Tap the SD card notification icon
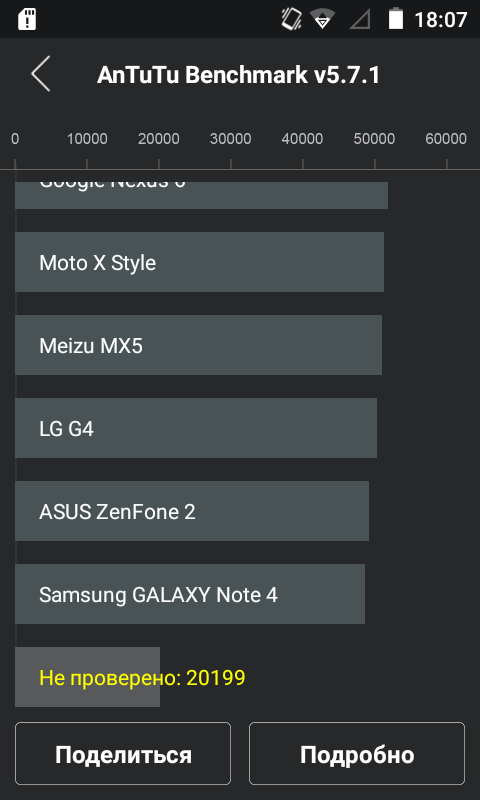The height and width of the screenshot is (800, 480). pyautogui.click(x=27, y=19)
